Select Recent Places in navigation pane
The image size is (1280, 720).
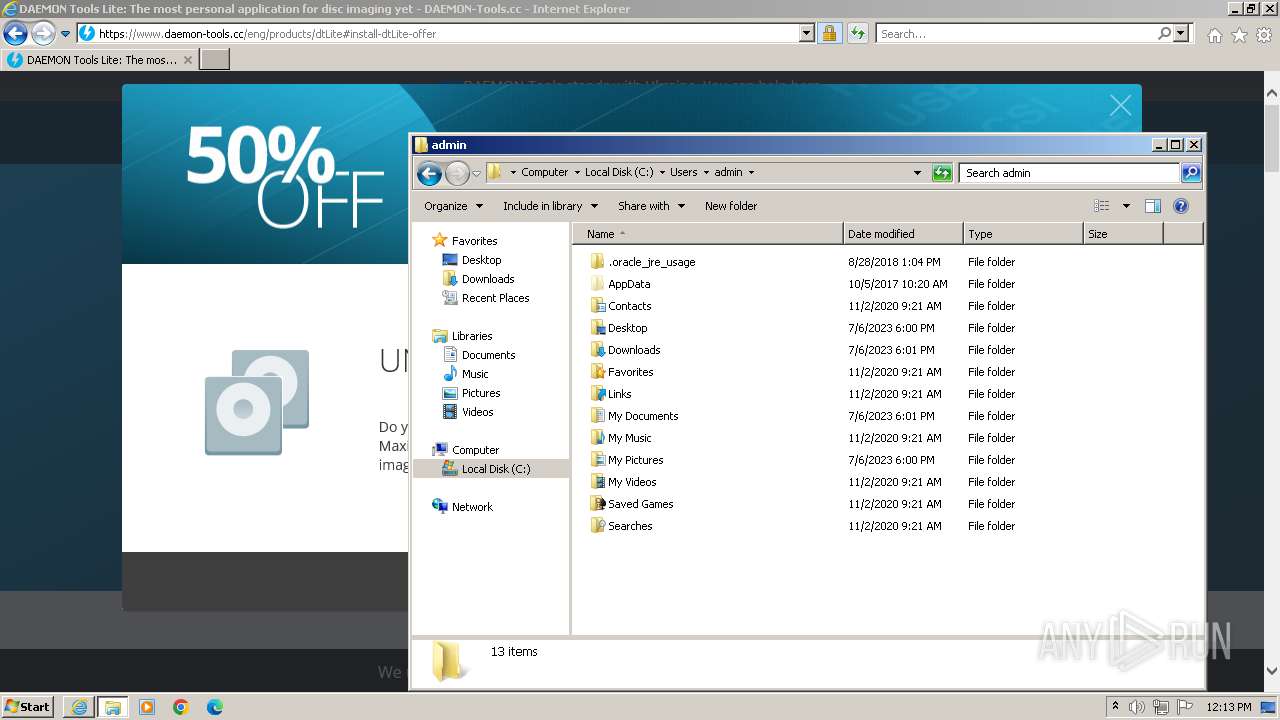[x=495, y=298]
